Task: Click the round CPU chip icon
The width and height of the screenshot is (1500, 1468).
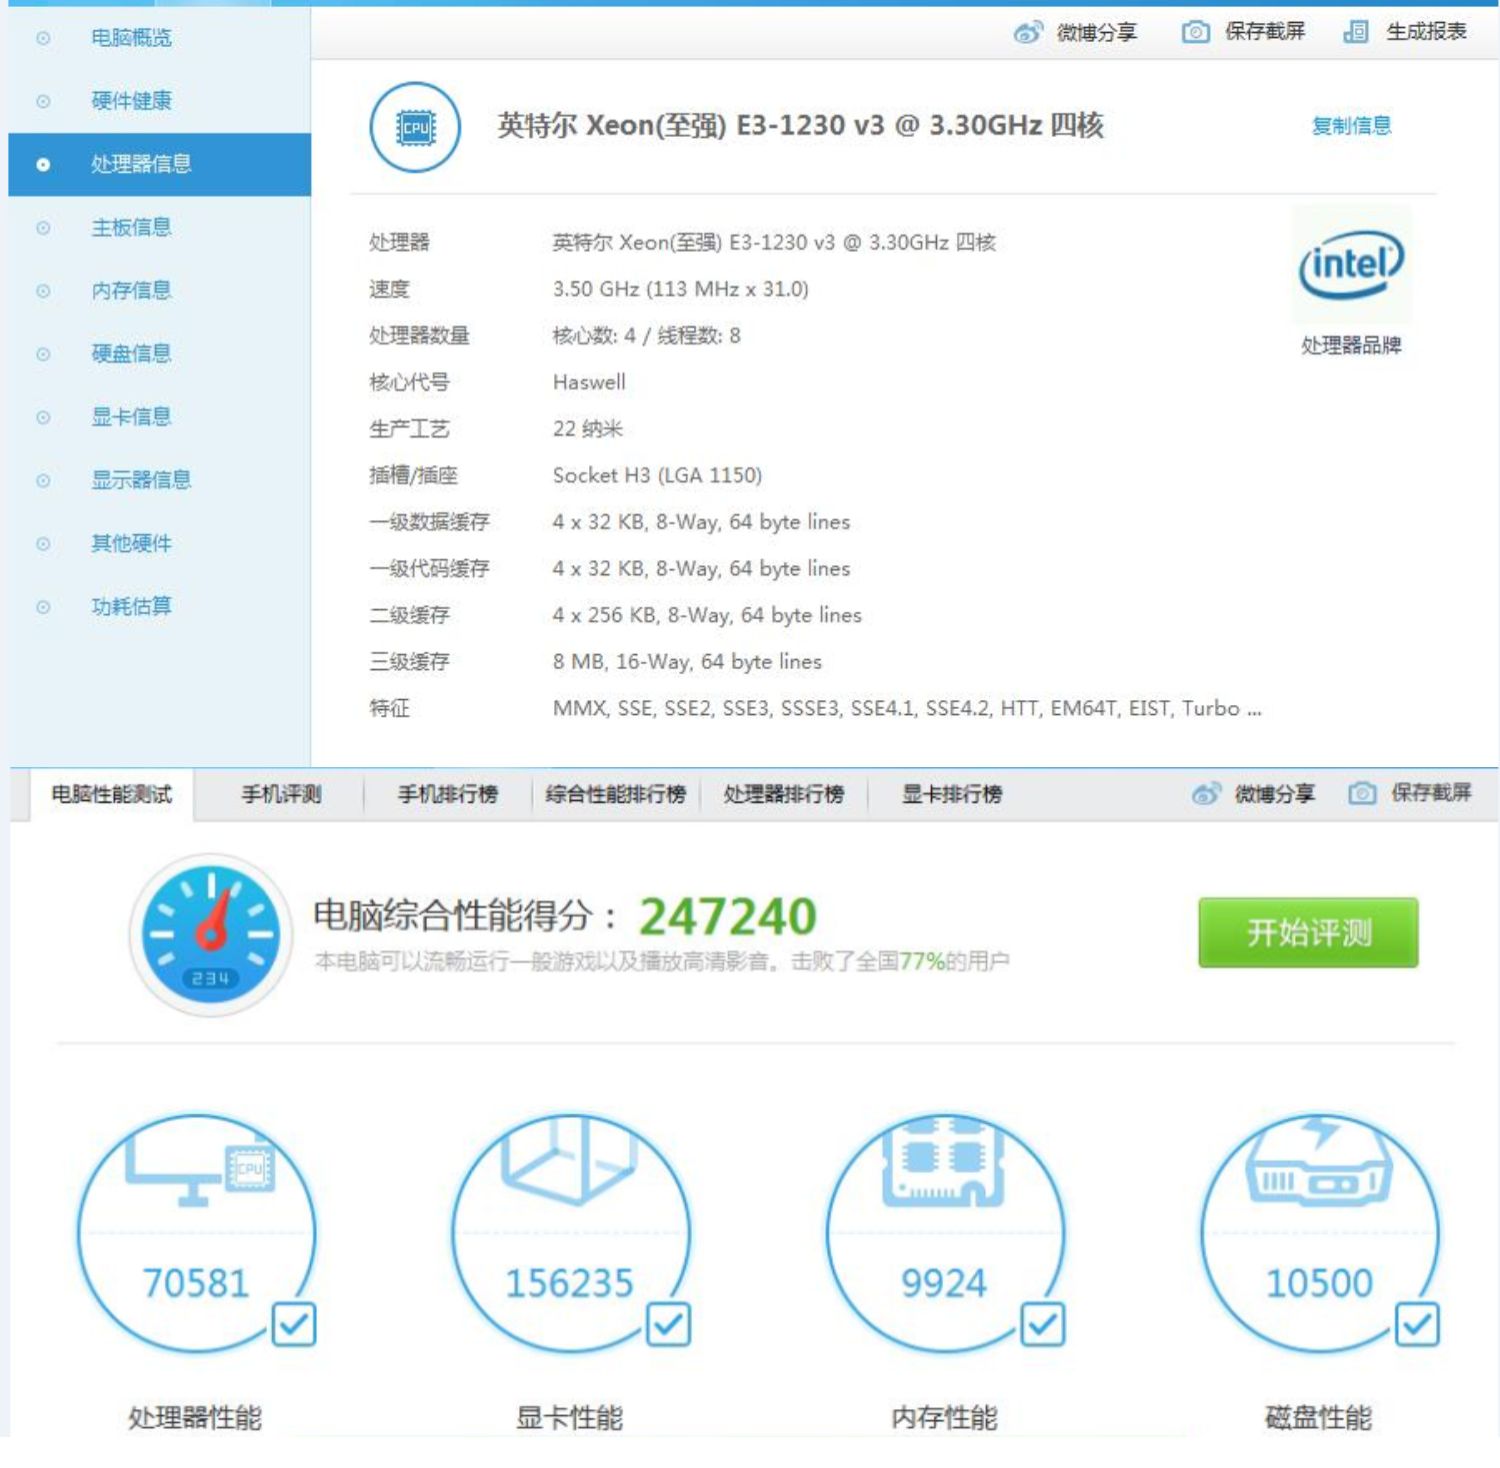Action: click(x=415, y=127)
